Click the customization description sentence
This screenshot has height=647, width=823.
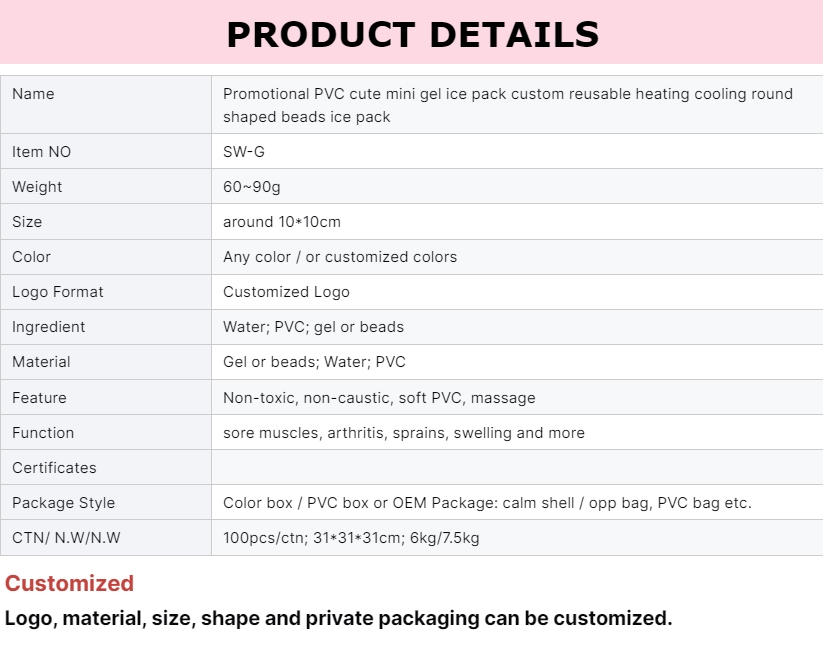338,618
